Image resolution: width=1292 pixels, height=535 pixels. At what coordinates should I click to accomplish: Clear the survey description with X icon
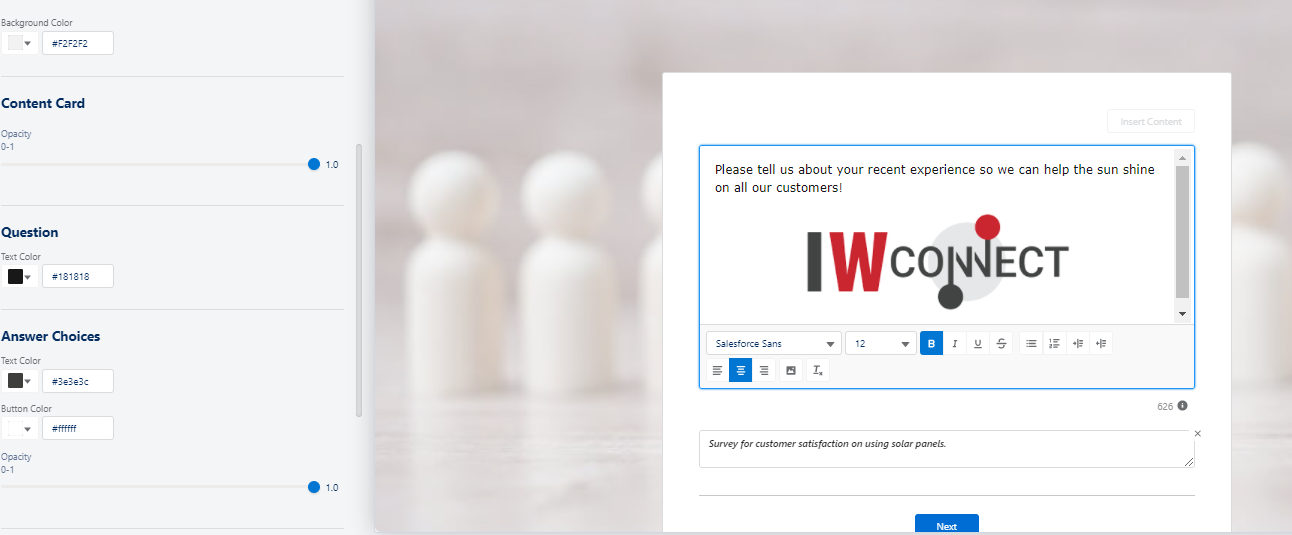coord(1198,433)
